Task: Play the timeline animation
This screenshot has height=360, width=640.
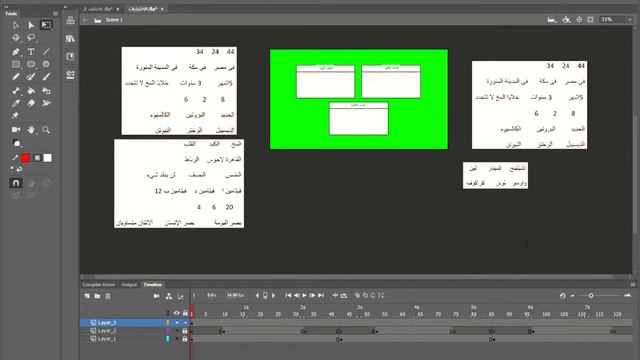Action: [x=304, y=296]
